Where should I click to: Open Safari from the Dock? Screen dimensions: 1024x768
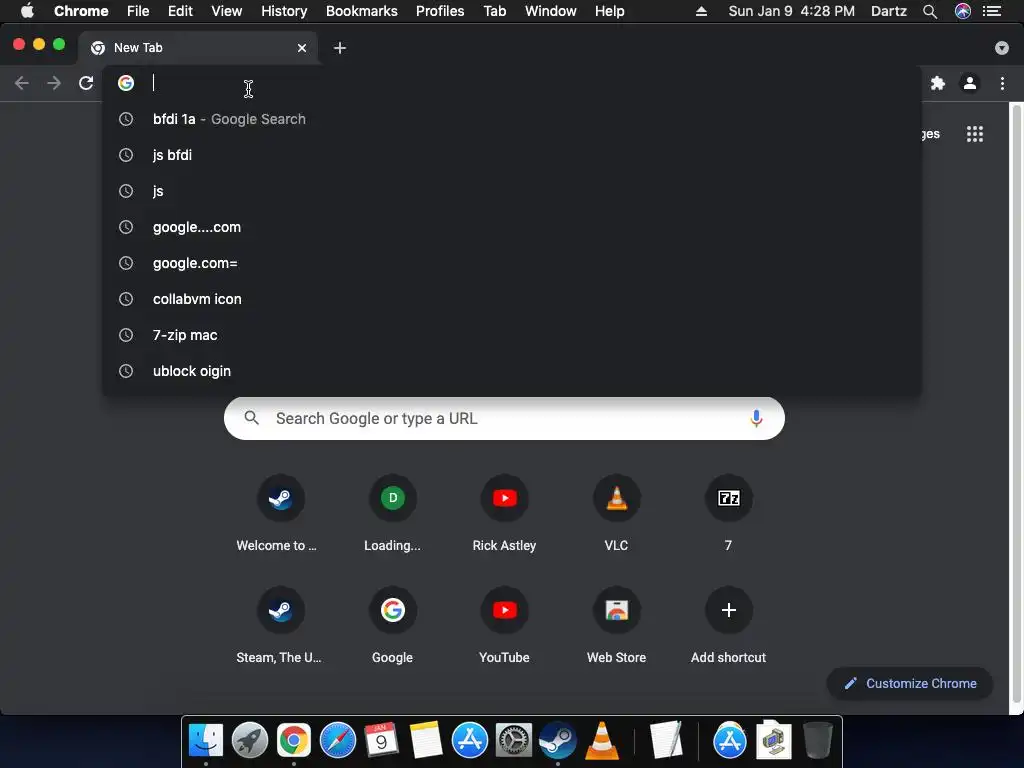click(338, 740)
